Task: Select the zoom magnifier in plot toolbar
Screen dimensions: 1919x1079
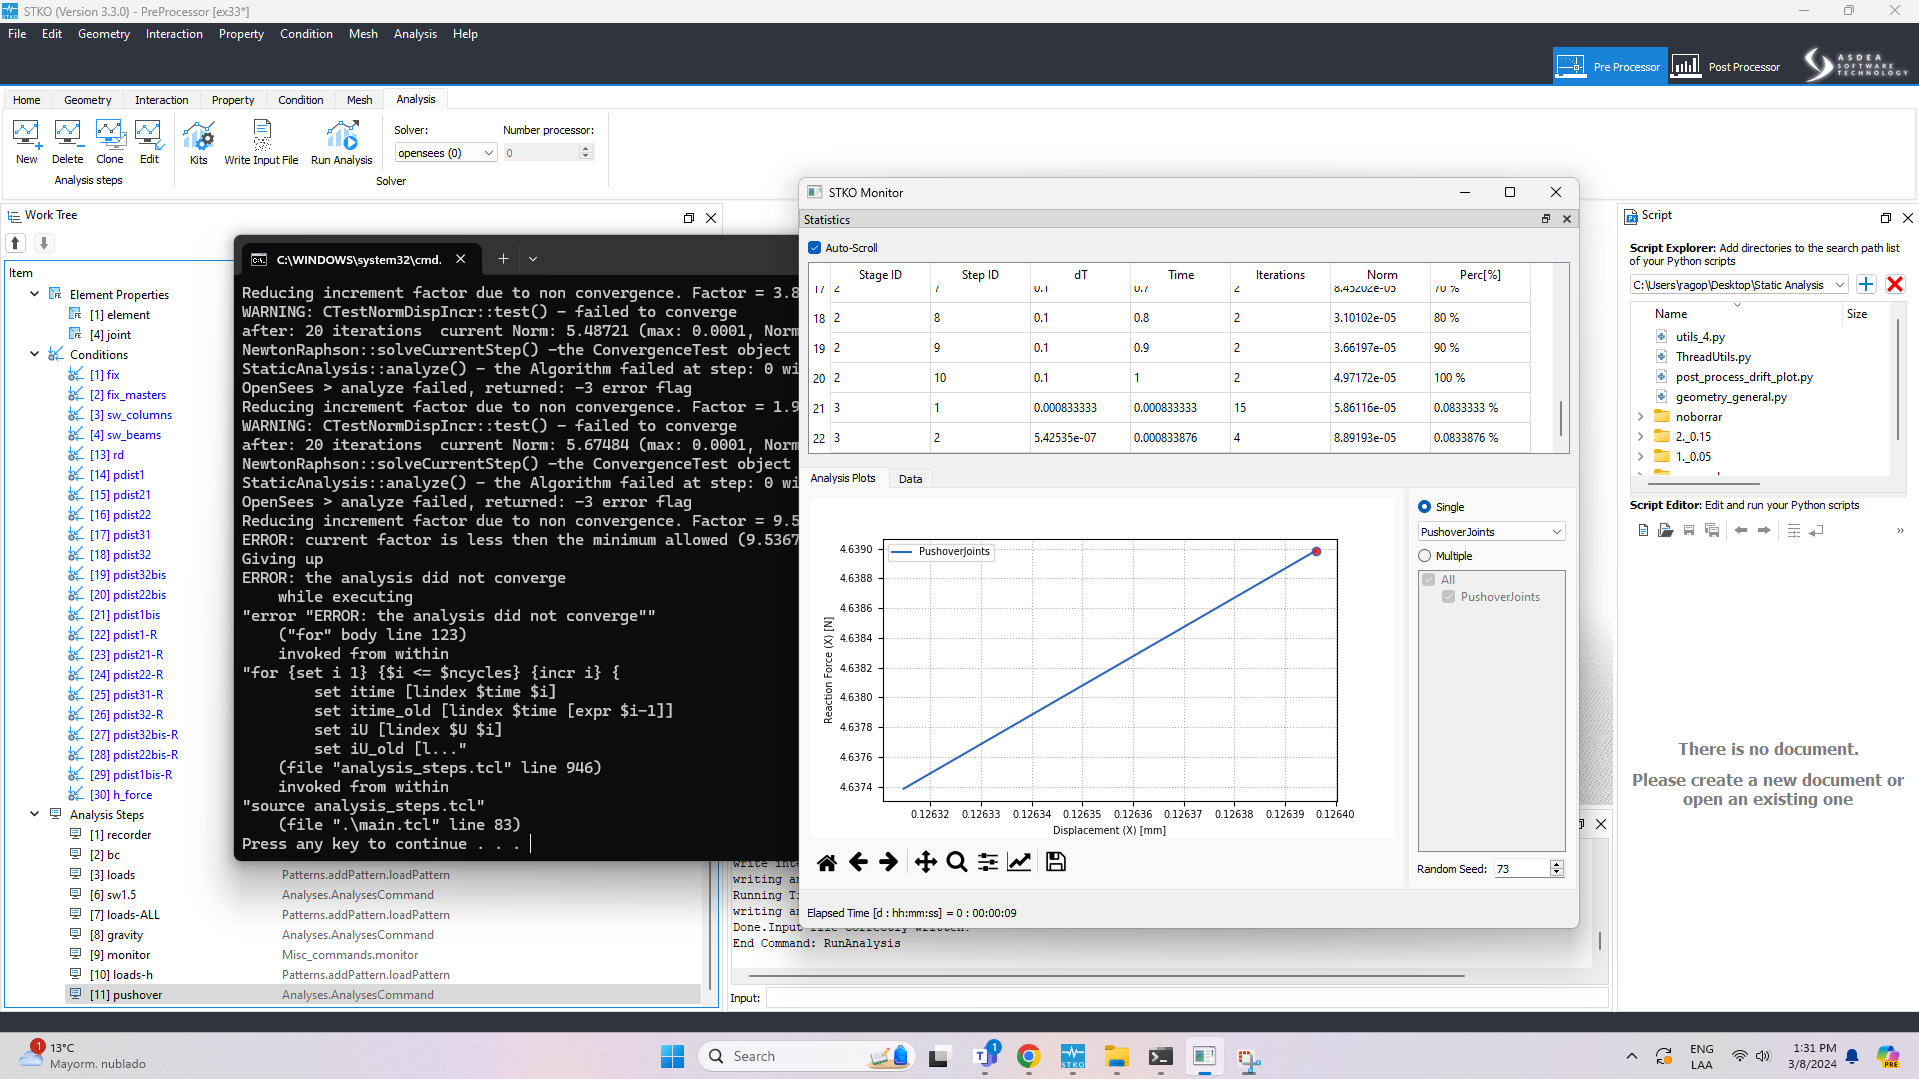Action: [x=957, y=862]
